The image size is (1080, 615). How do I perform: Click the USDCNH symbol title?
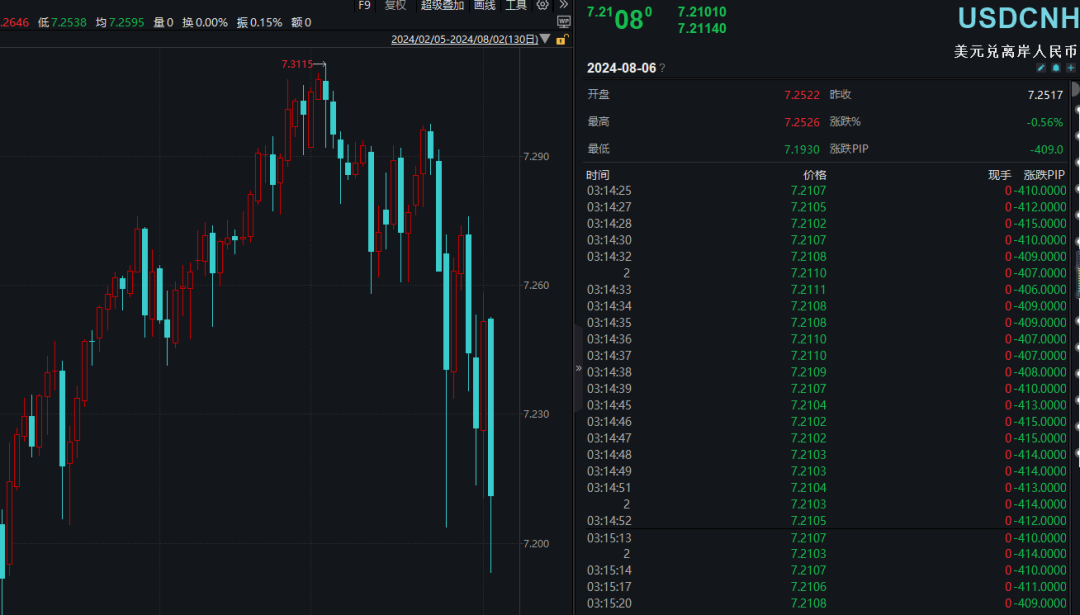pos(1018,18)
